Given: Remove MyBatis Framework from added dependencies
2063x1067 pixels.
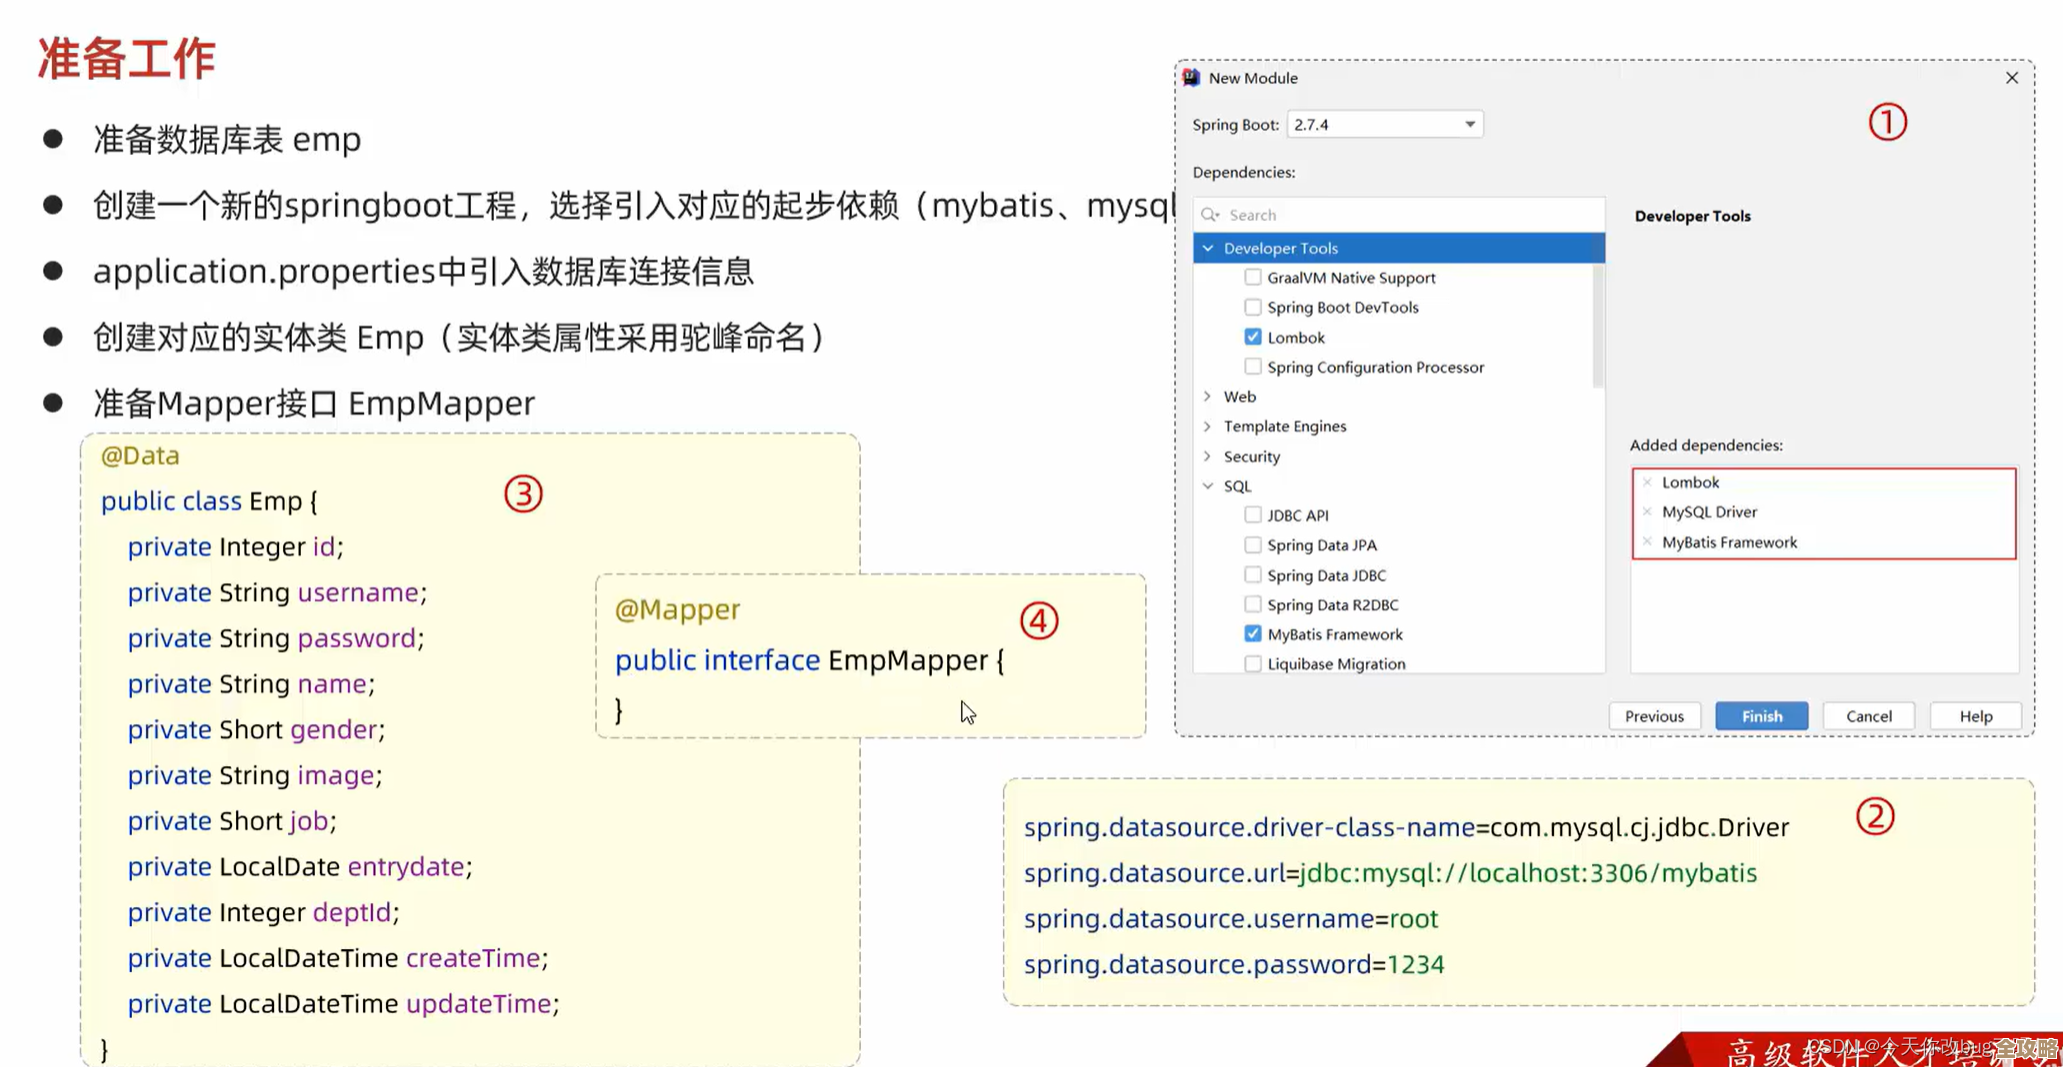Looking at the screenshot, I should [x=1648, y=541].
